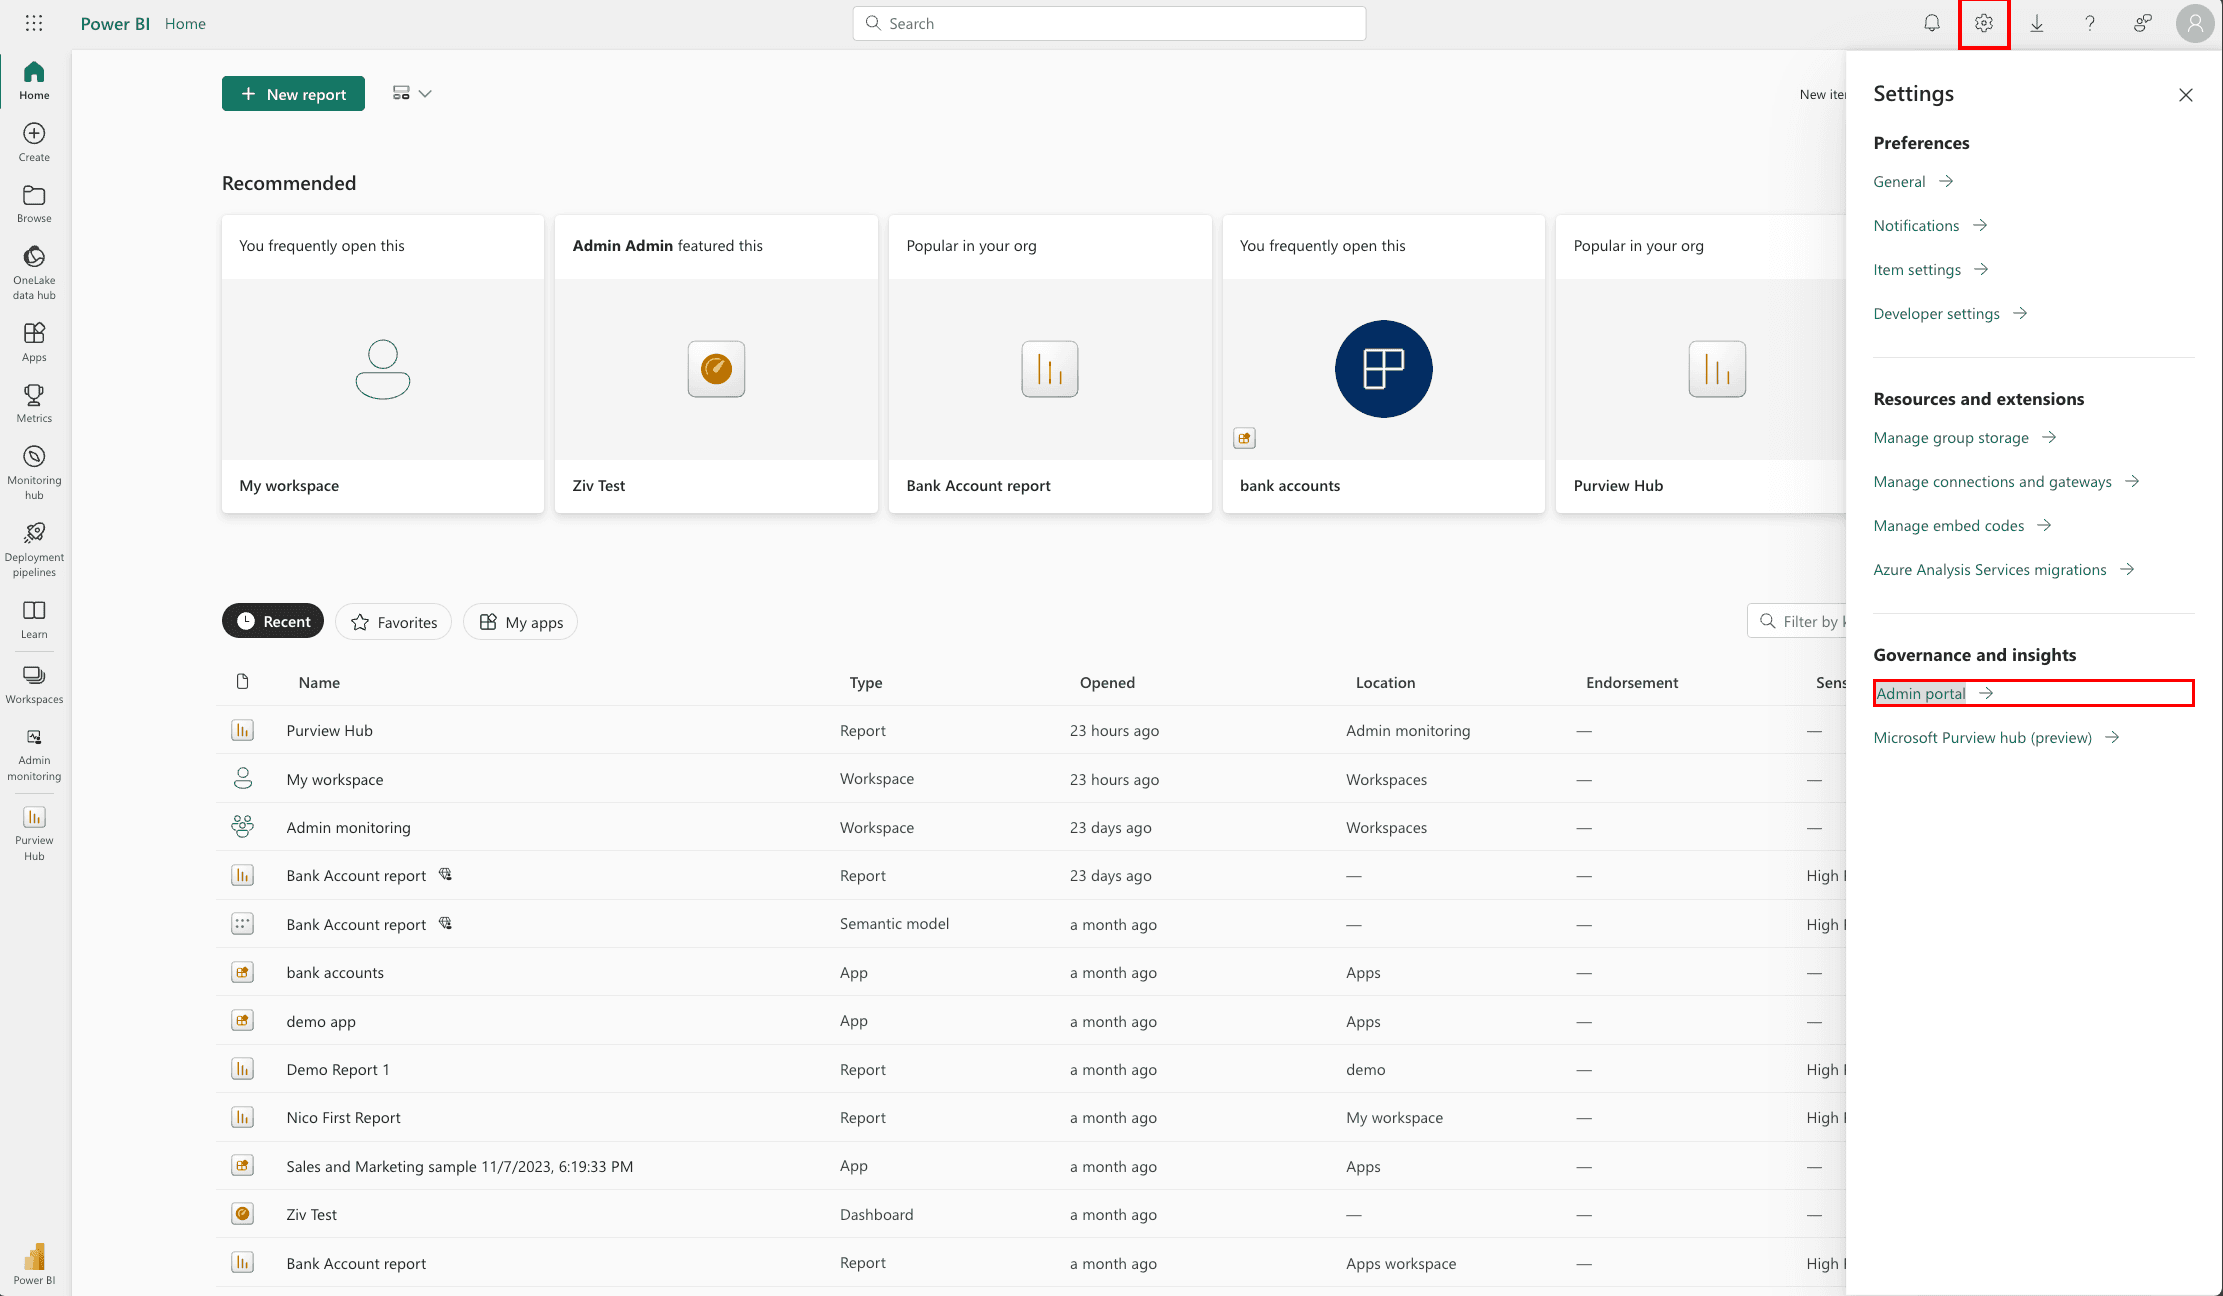The width and height of the screenshot is (2223, 1296).
Task: Open Admin monitoring workspace row name
Action: coord(348,827)
